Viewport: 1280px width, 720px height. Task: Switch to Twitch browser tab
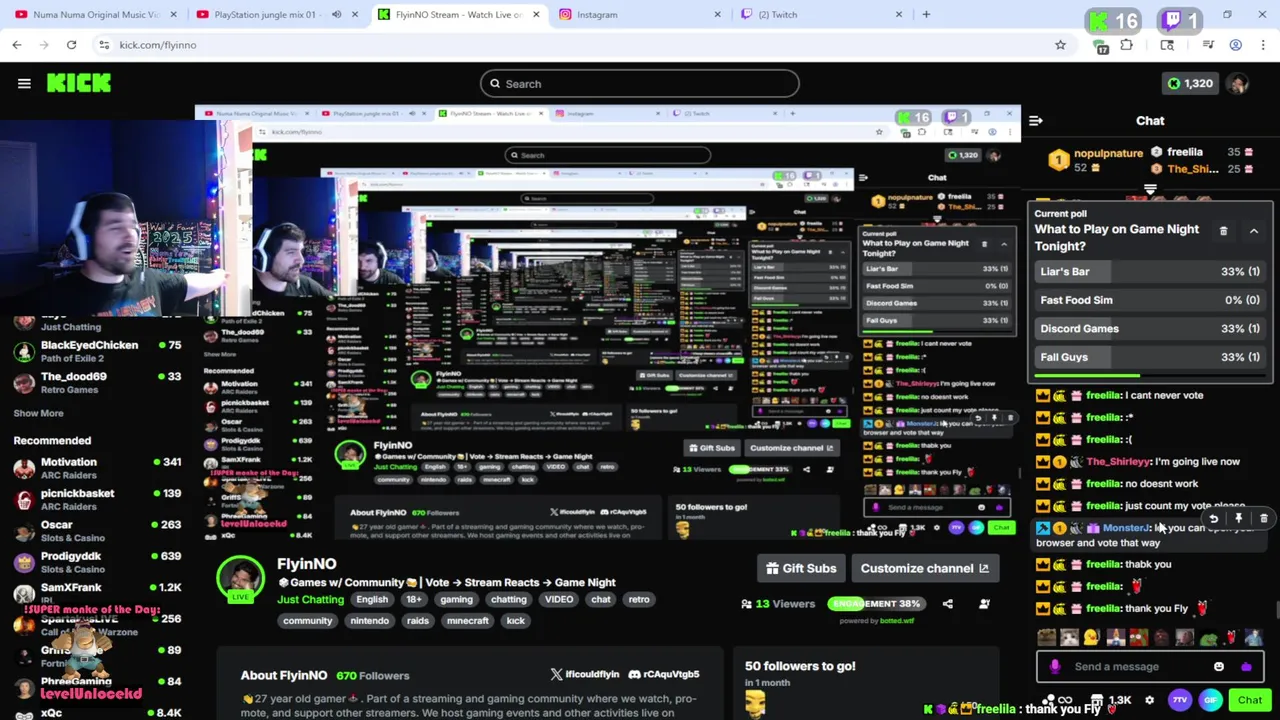pyautogui.click(x=820, y=15)
